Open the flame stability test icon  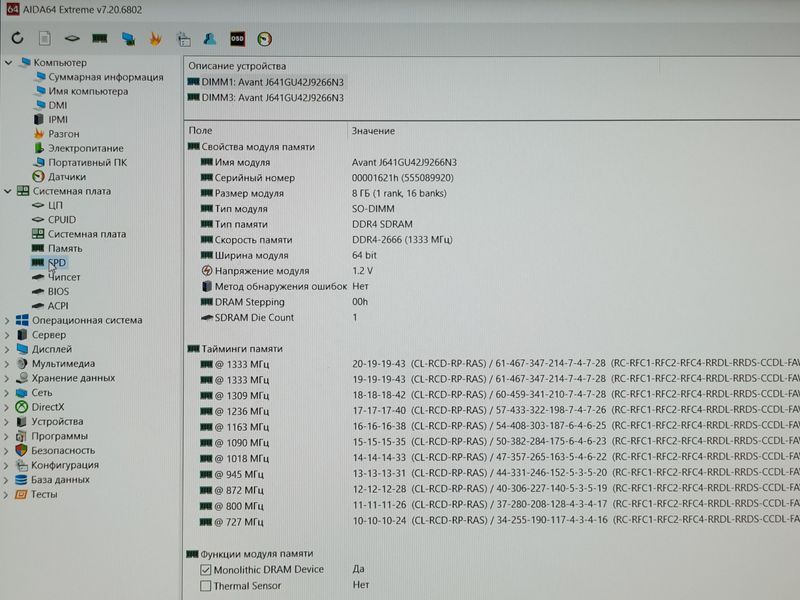[x=156, y=39]
